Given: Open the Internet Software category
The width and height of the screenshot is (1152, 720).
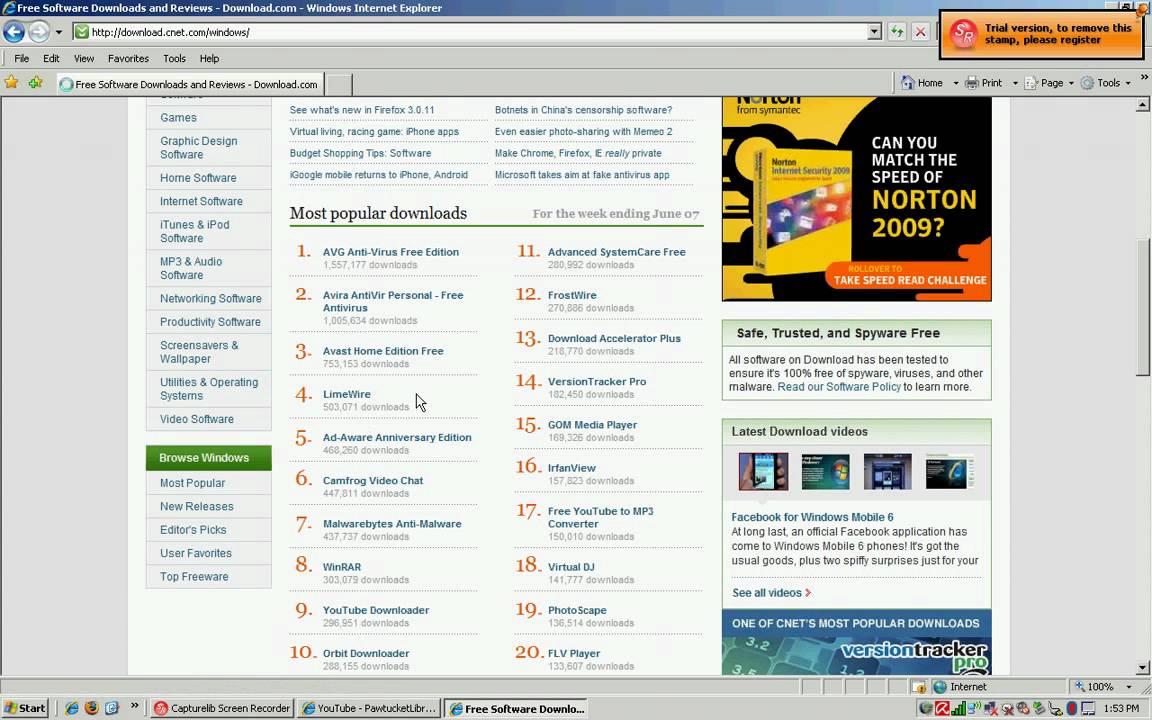Looking at the screenshot, I should coord(201,201).
